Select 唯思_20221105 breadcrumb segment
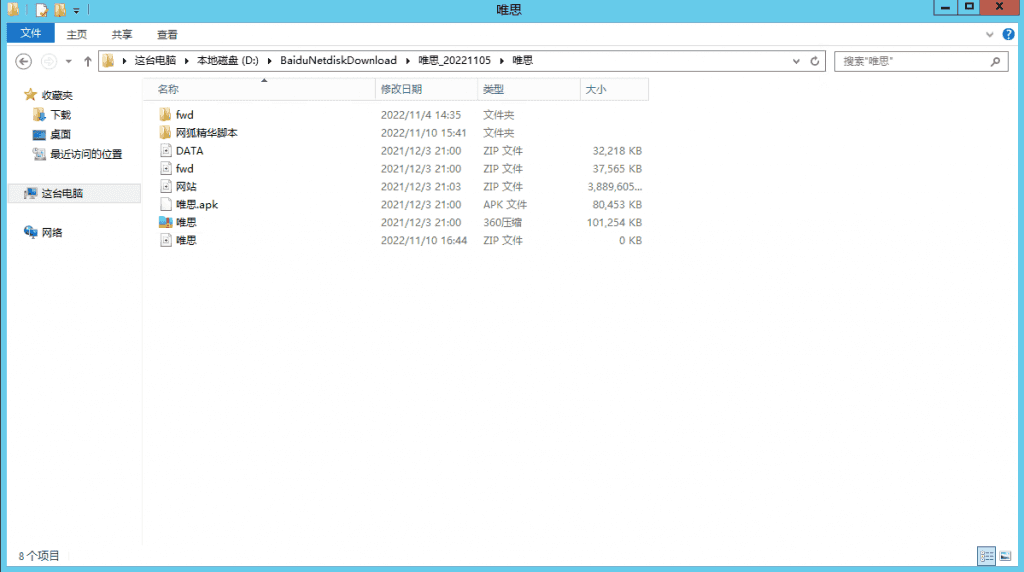 point(455,60)
